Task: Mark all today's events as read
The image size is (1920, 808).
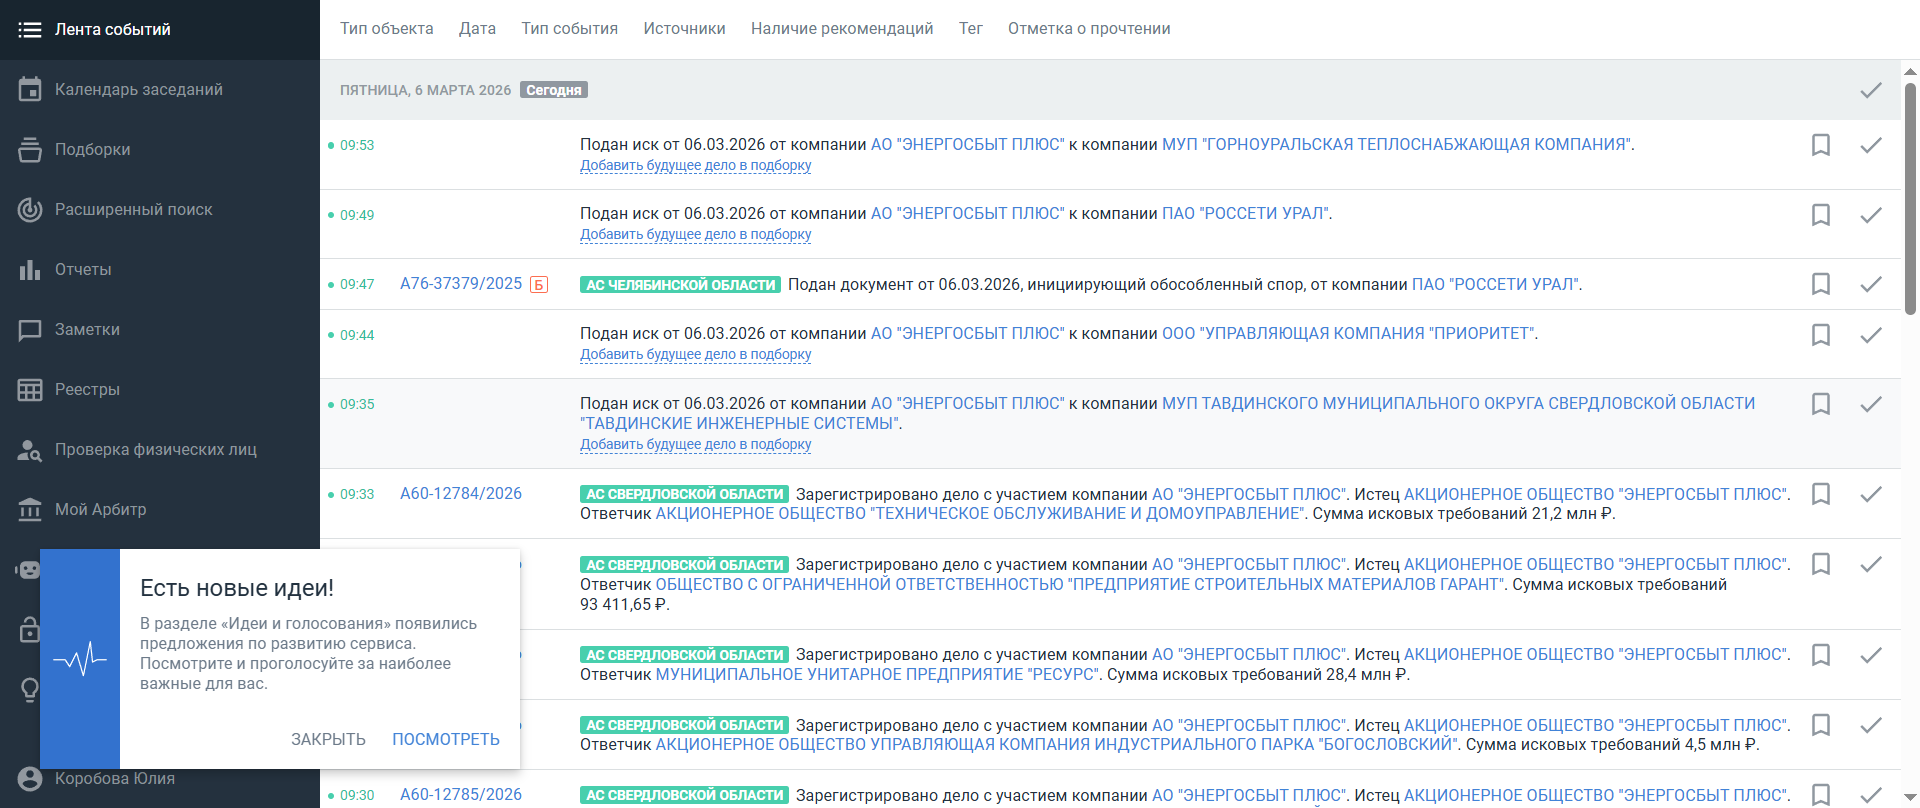Action: (x=1871, y=90)
